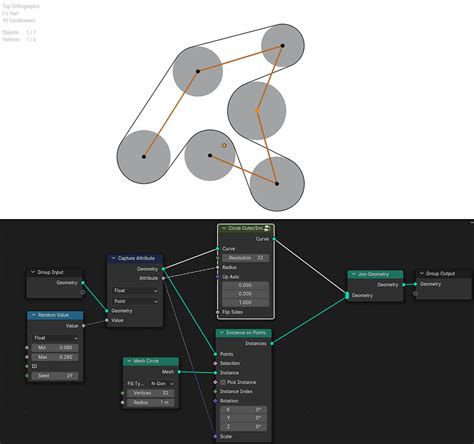The image size is (474, 444).
Task: Click the Geometry output socket of Group Input
Action: [x=83, y=283]
